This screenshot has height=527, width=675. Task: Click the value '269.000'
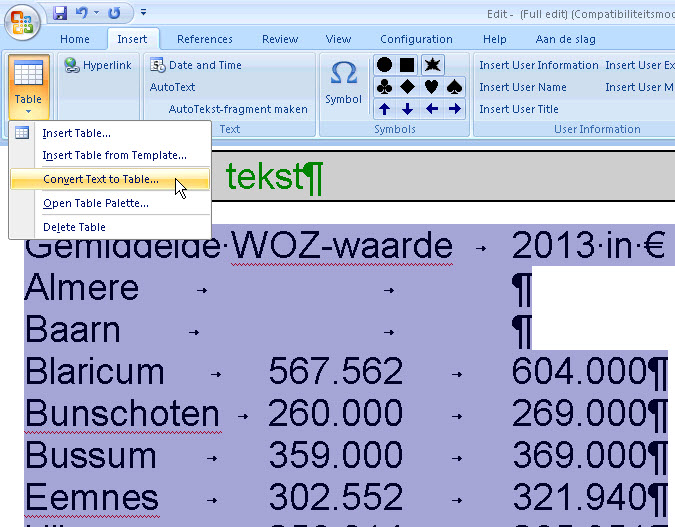(x=579, y=413)
